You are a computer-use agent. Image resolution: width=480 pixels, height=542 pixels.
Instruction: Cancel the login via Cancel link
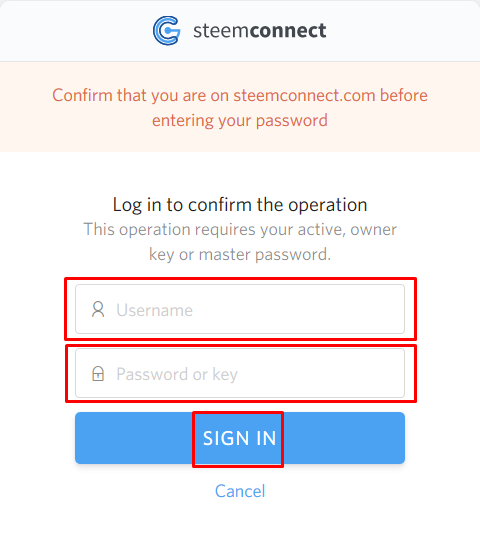[x=240, y=491]
